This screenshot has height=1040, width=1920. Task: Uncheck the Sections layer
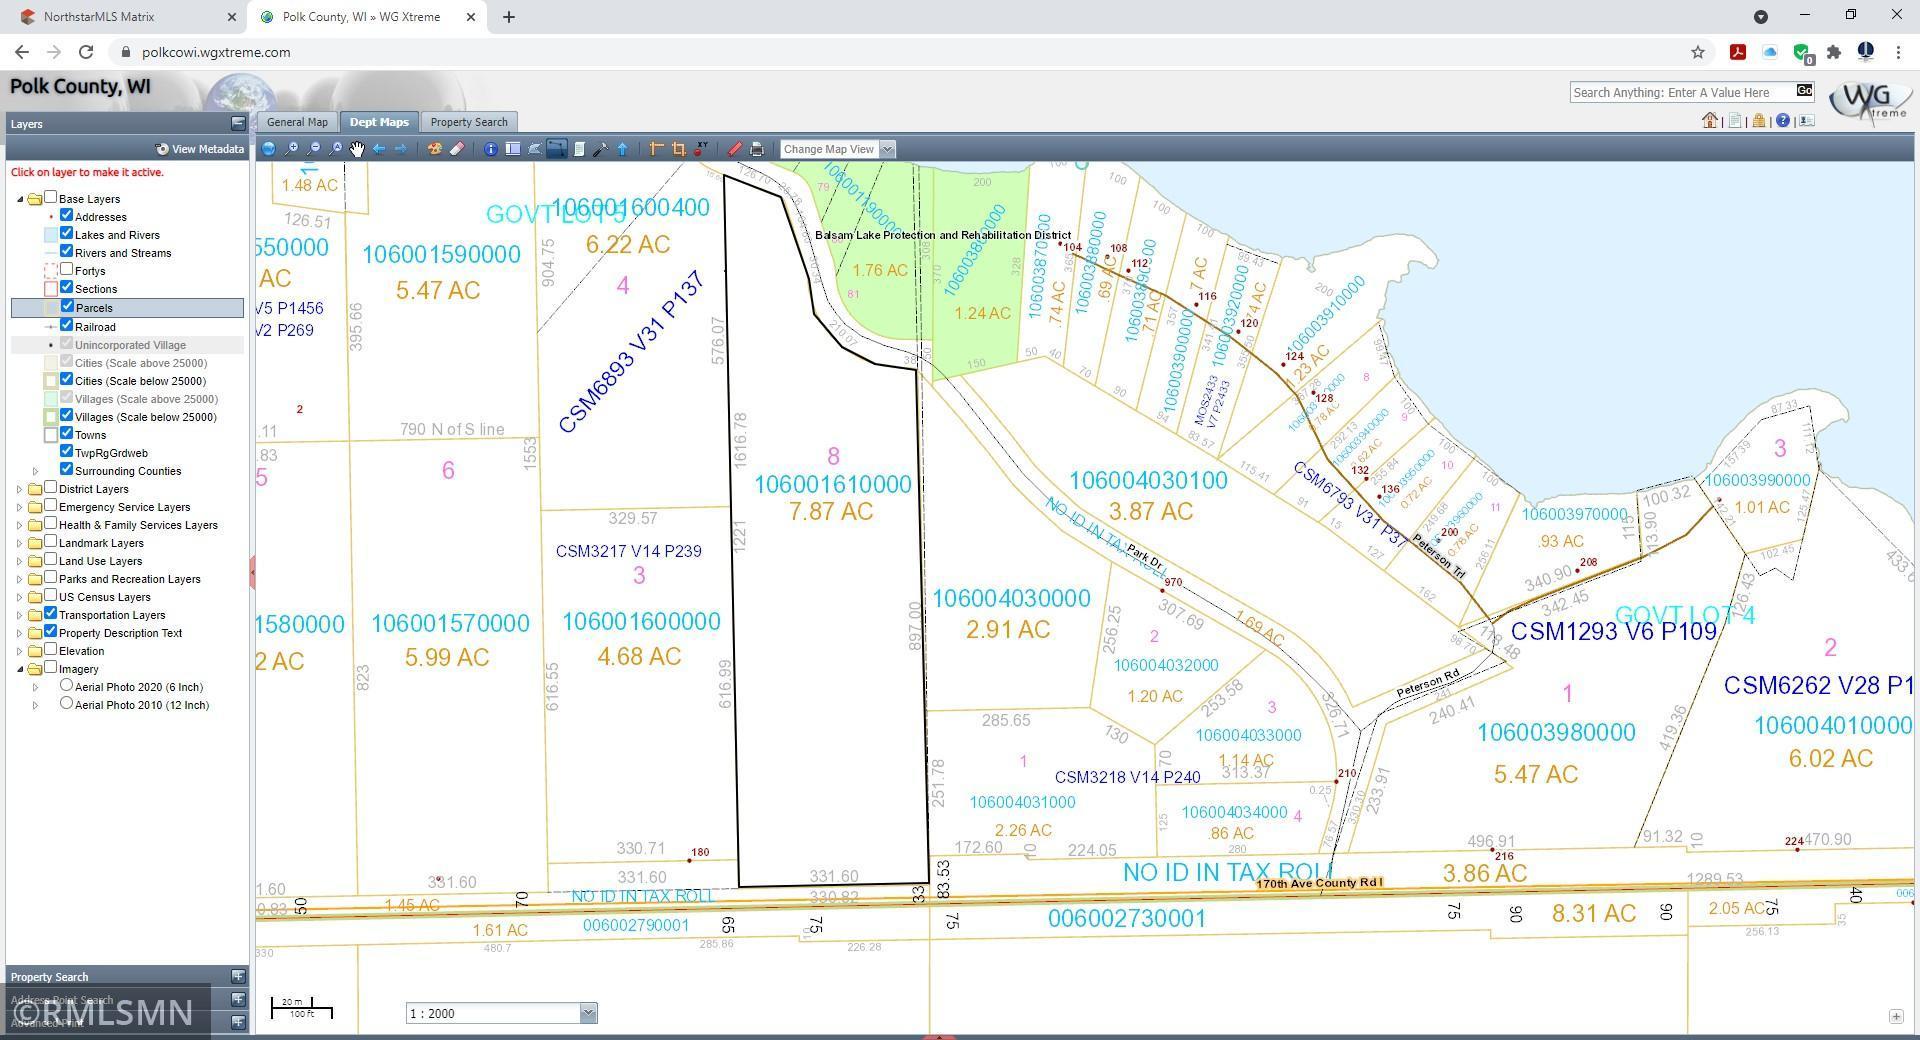66,287
